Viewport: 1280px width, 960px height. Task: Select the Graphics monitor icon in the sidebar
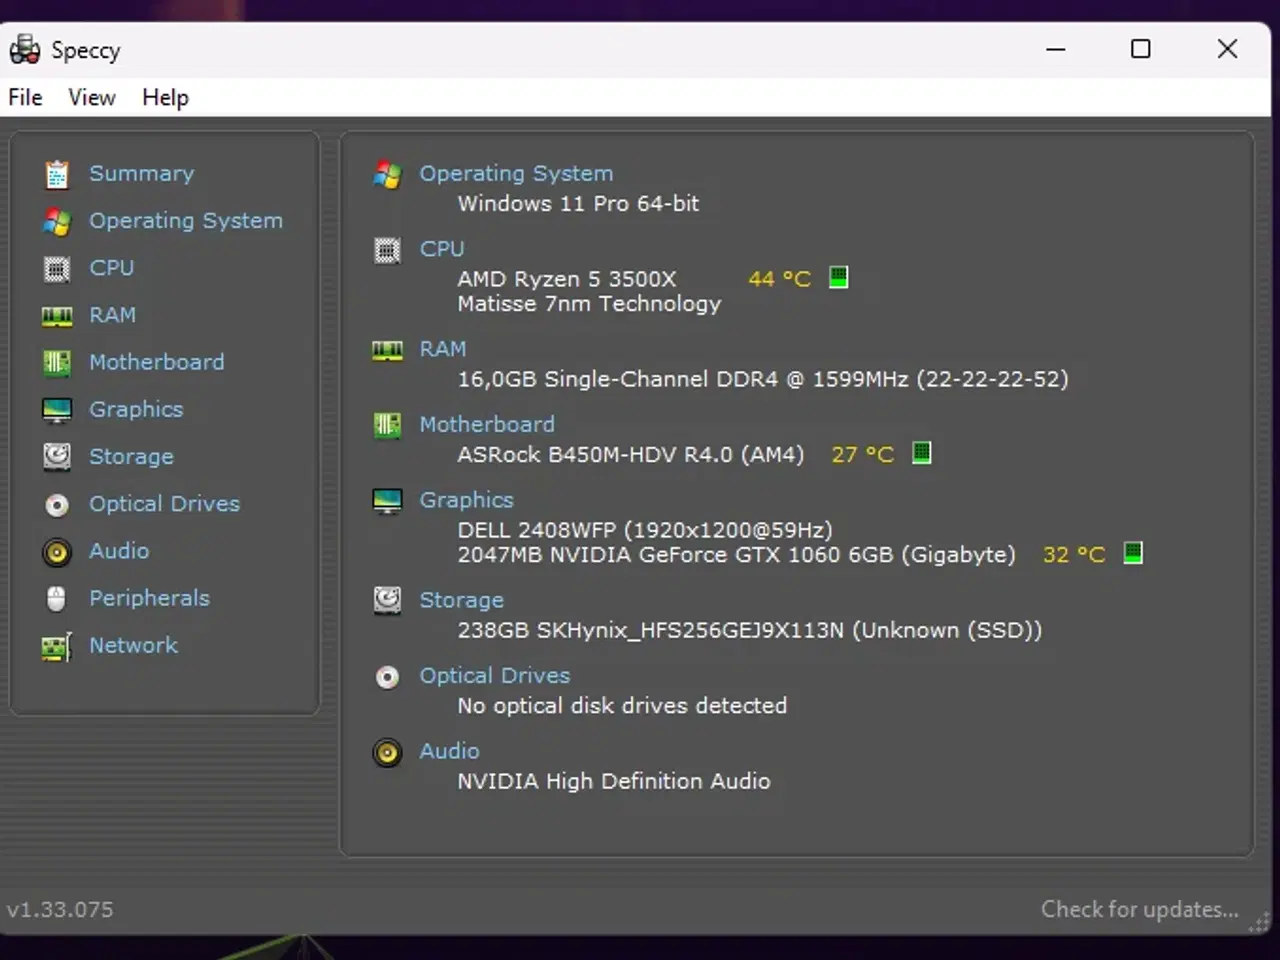tap(57, 409)
